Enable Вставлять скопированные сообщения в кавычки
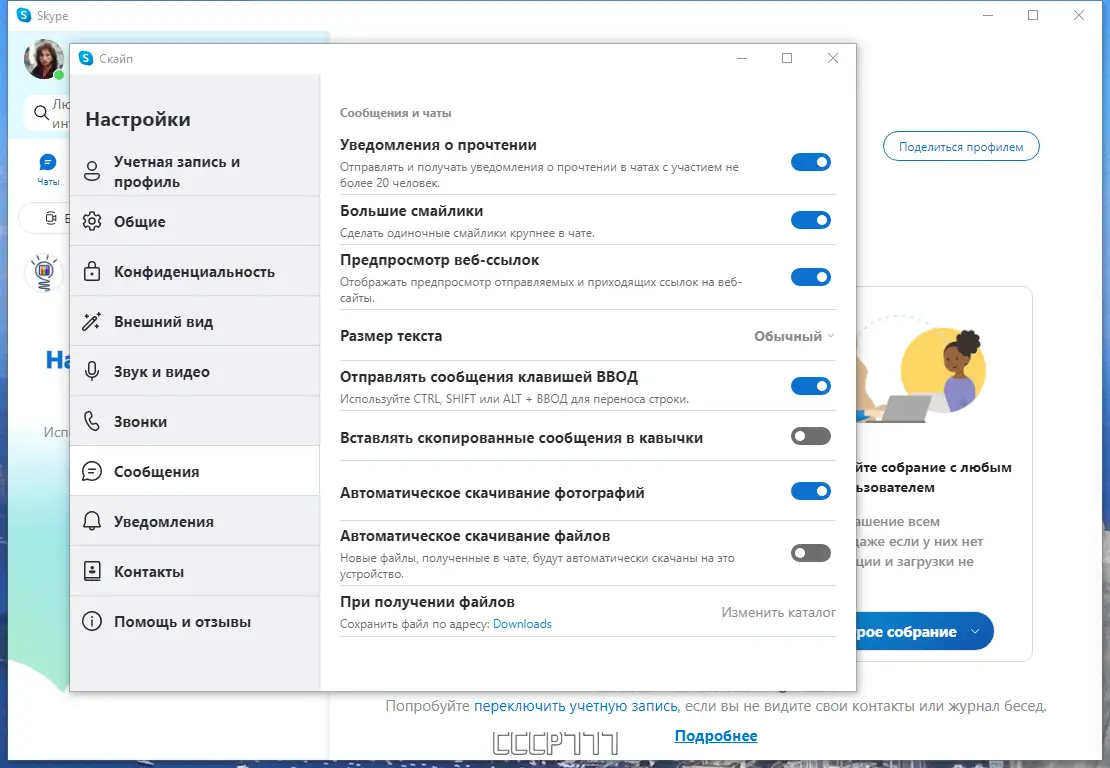Screen dimensions: 1110x768 pyautogui.click(x=810, y=436)
